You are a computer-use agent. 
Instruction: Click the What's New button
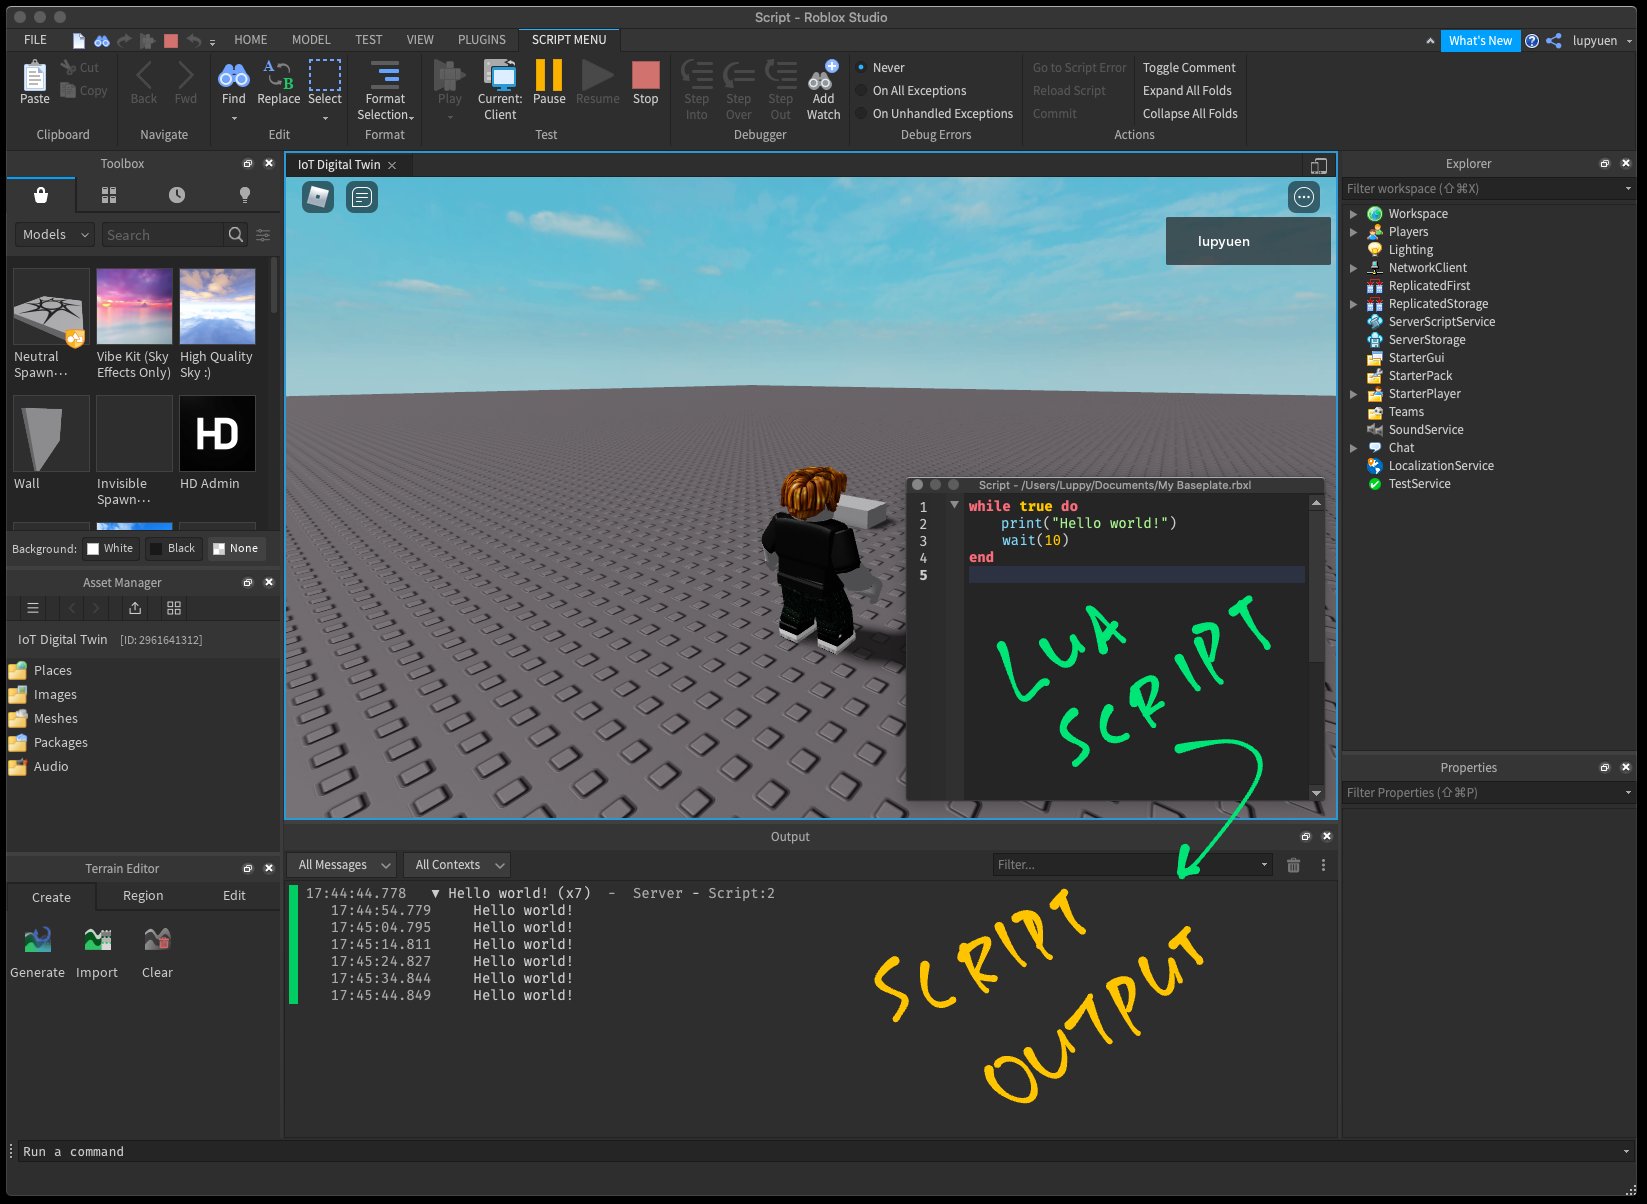1480,41
